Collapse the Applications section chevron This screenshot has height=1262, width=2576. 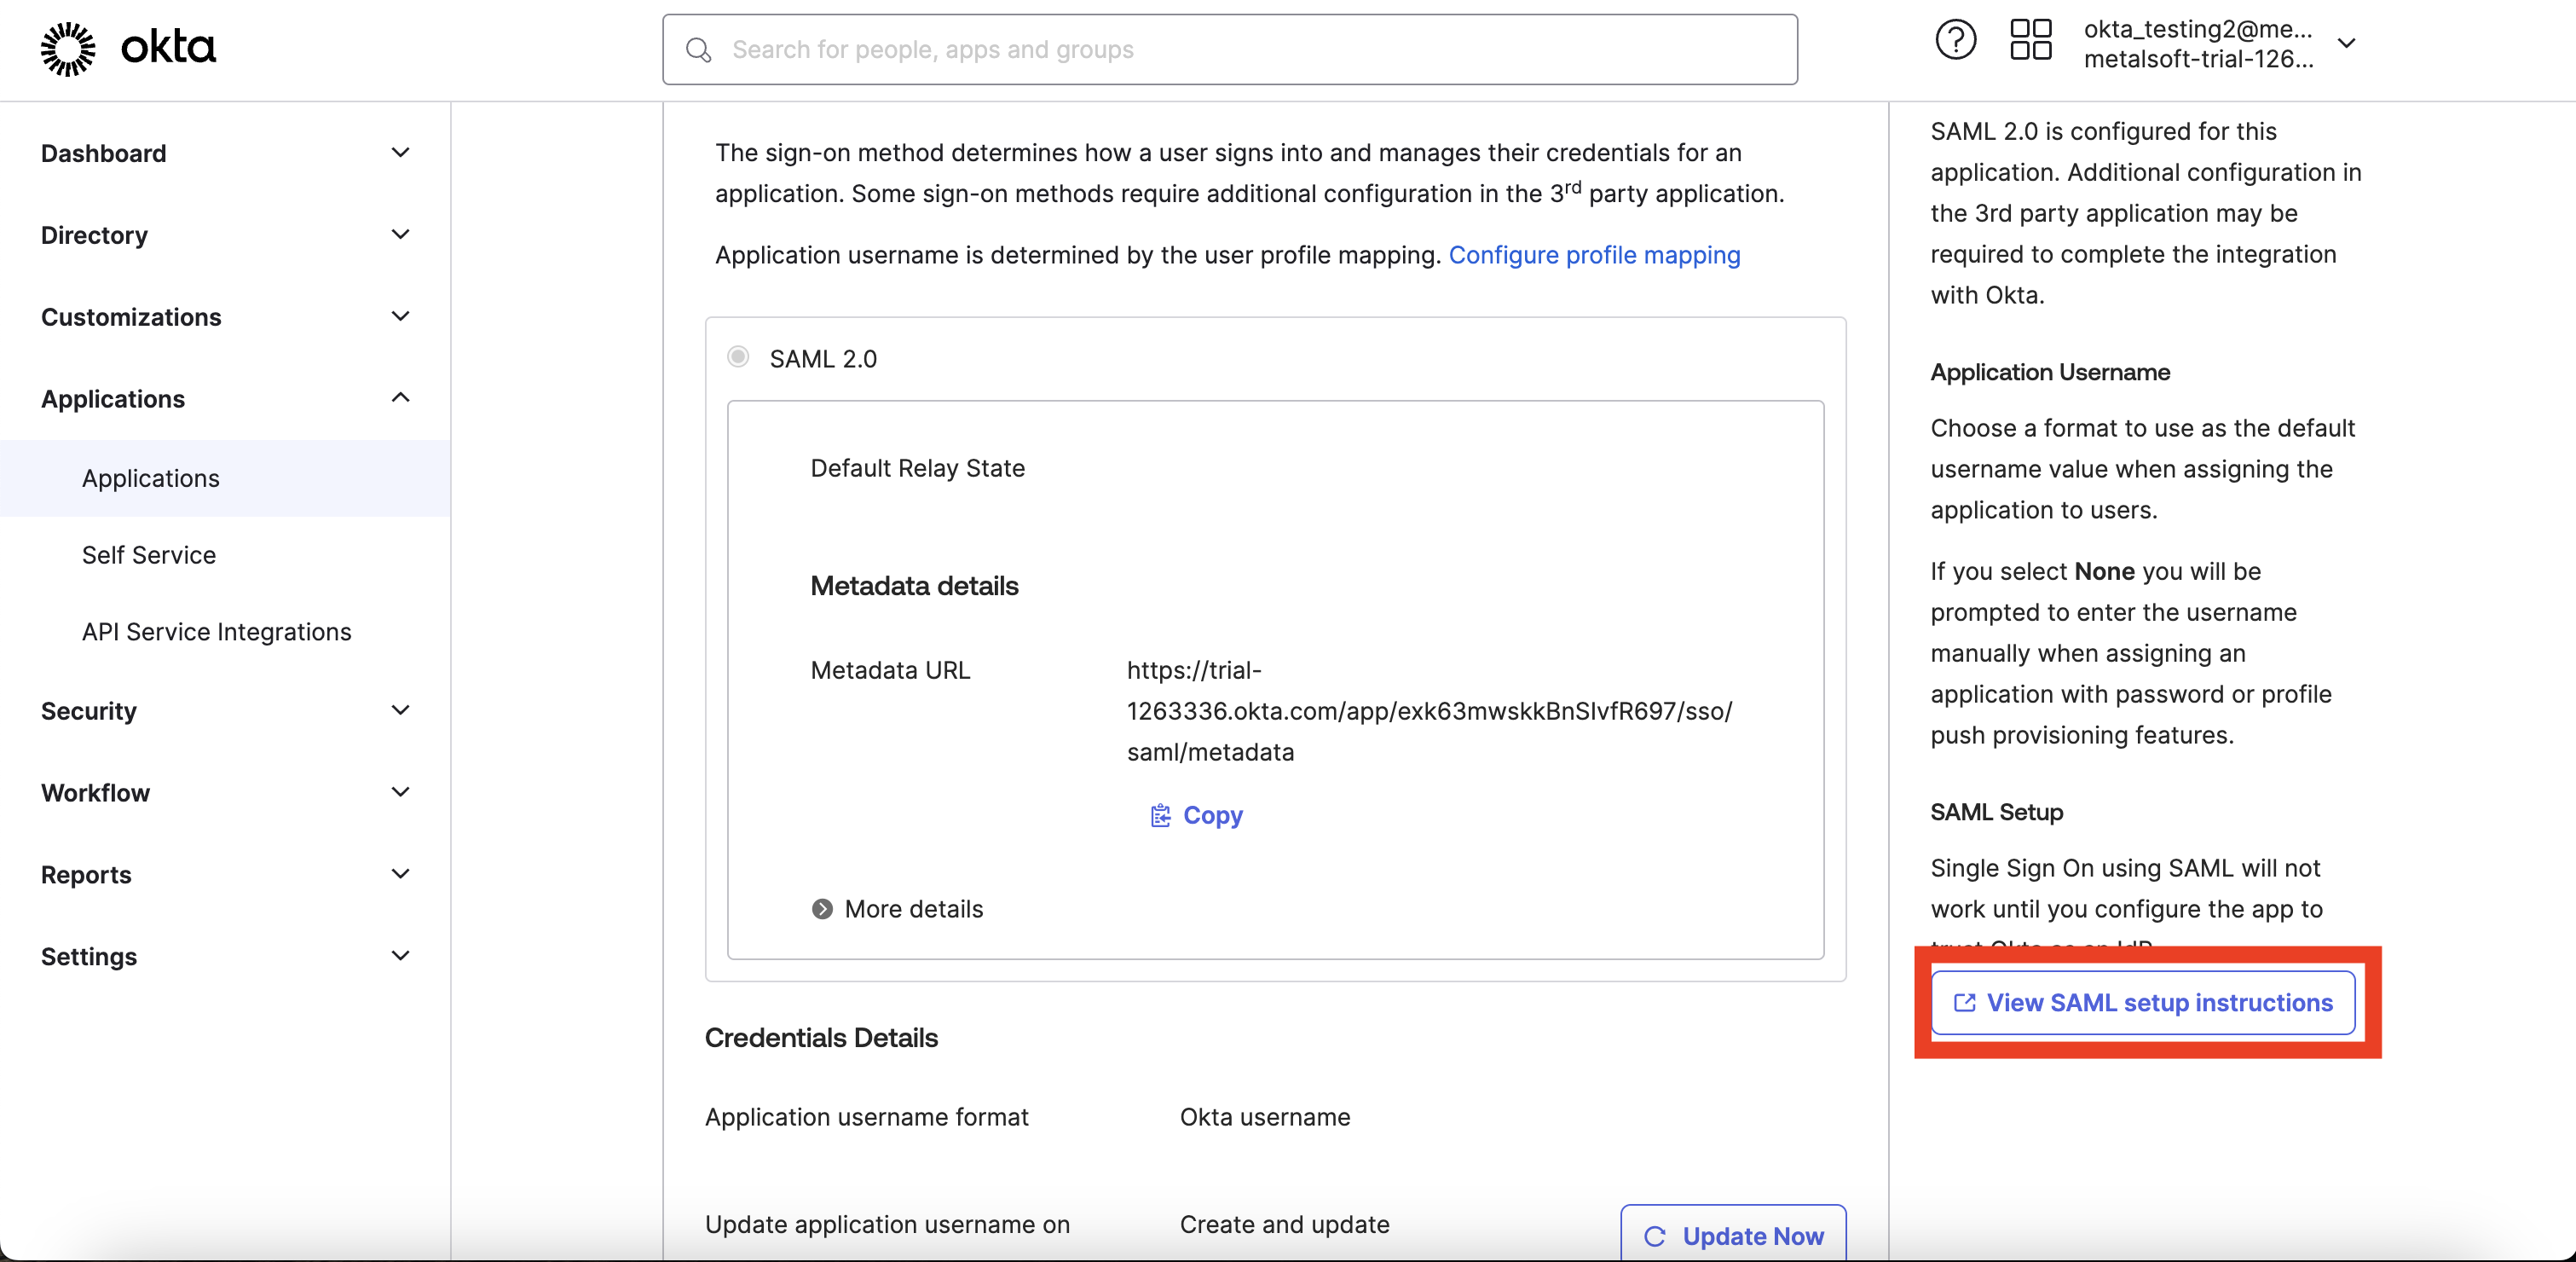(400, 398)
